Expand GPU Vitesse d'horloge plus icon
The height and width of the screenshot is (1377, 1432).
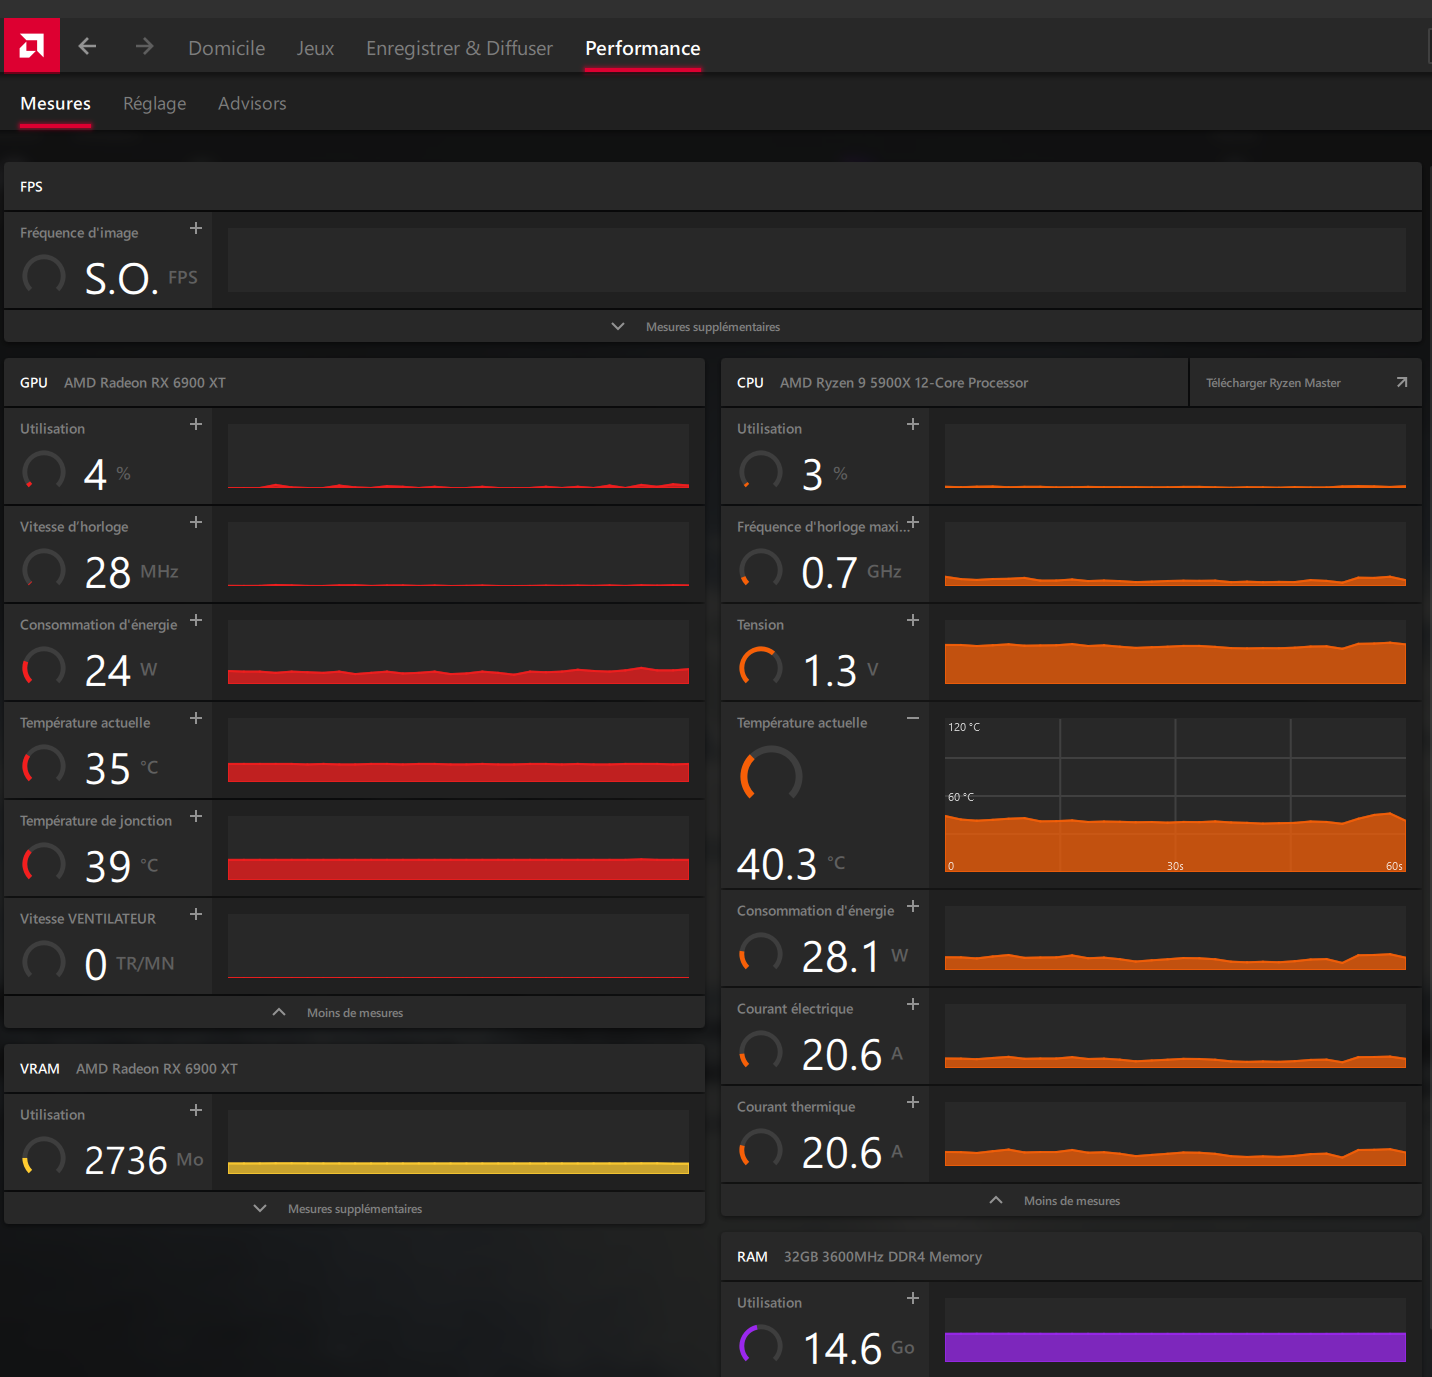196,522
